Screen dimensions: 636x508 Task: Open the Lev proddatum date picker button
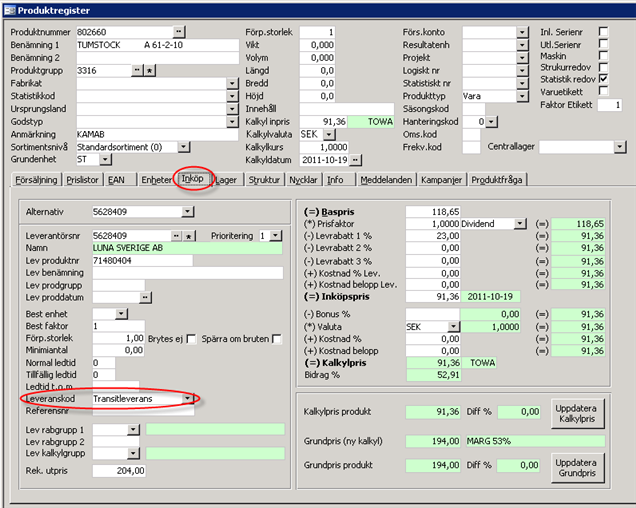pyautogui.click(x=146, y=297)
